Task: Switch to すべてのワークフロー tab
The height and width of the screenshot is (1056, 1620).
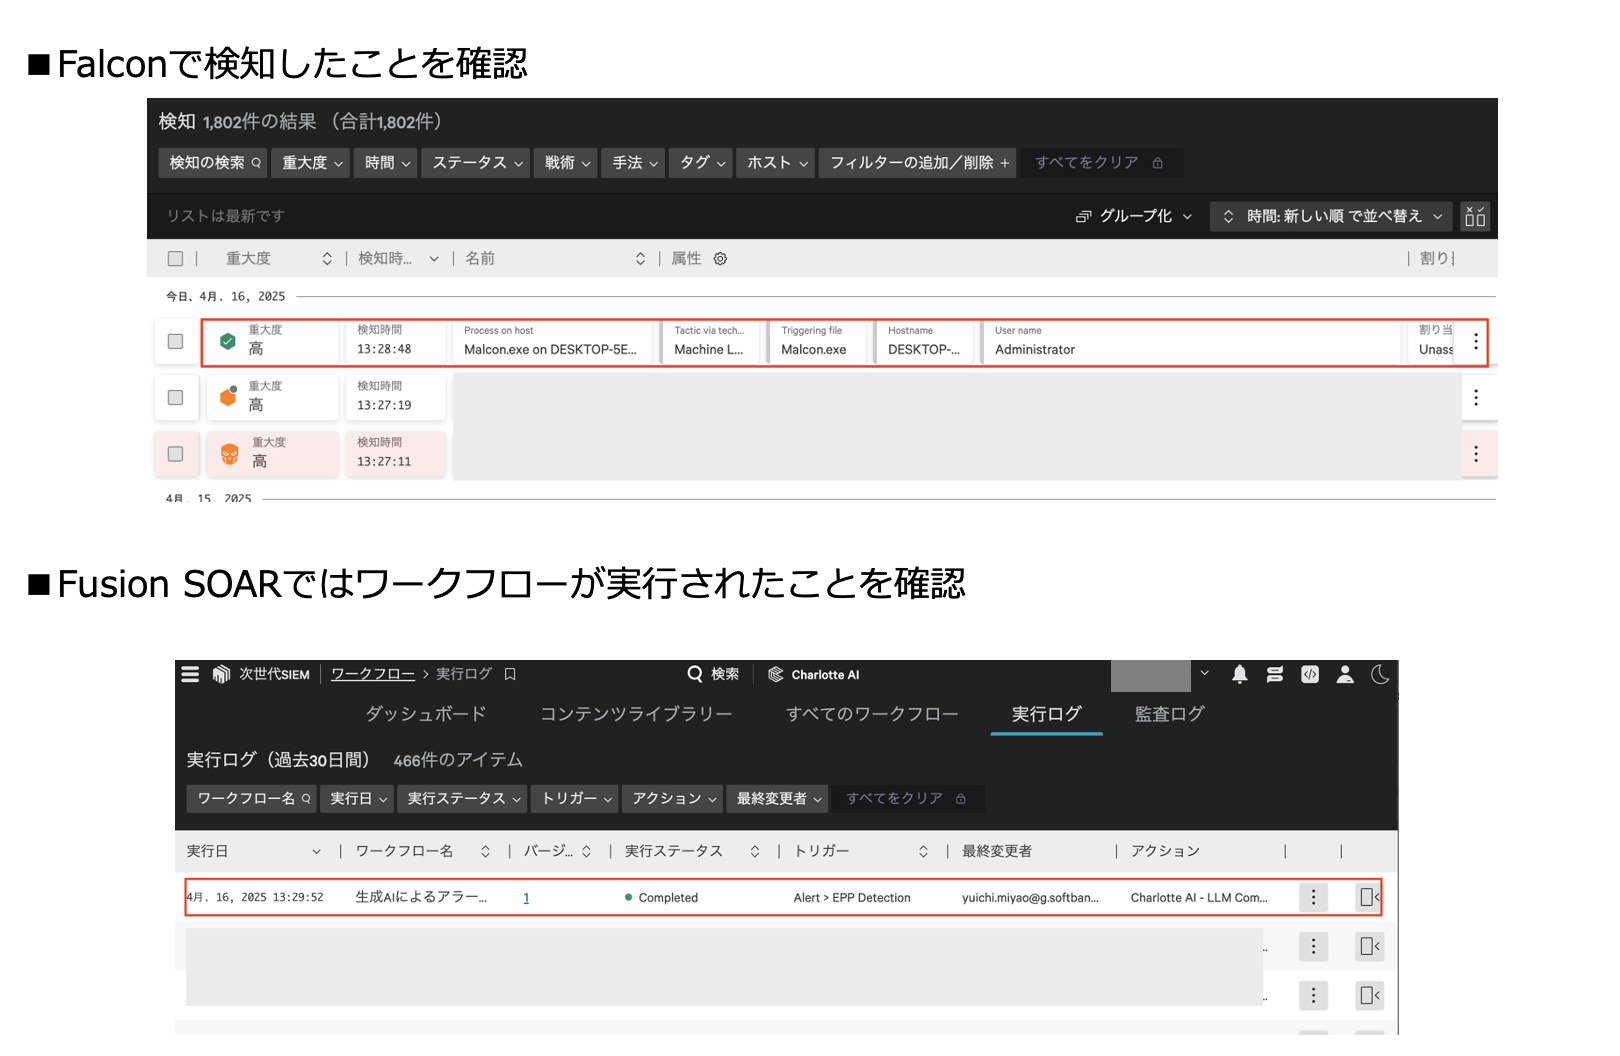Action: pyautogui.click(x=872, y=714)
